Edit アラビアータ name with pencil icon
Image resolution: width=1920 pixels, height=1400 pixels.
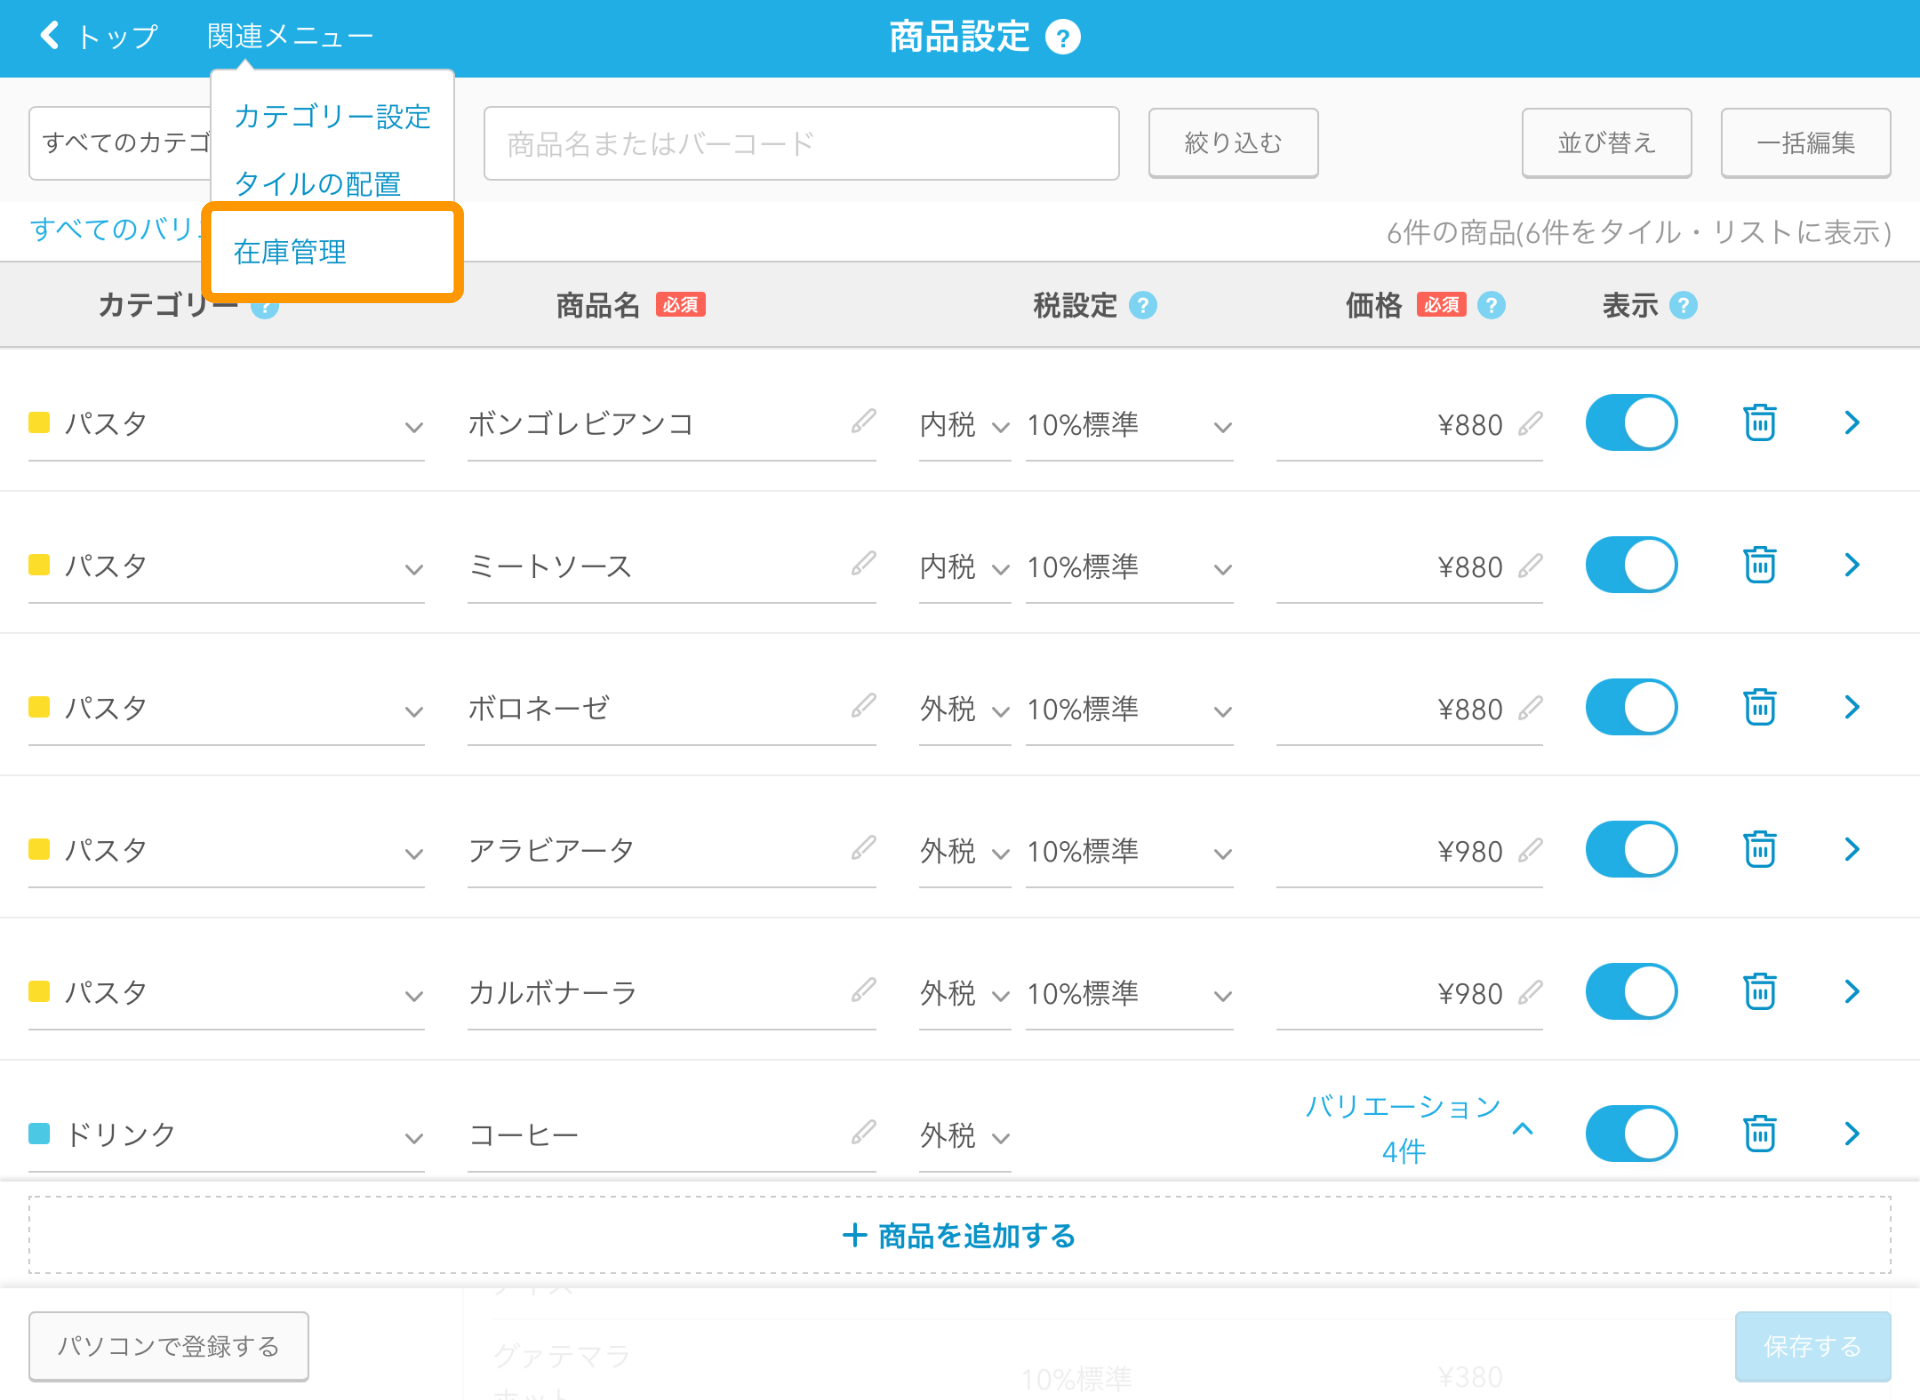tap(863, 847)
